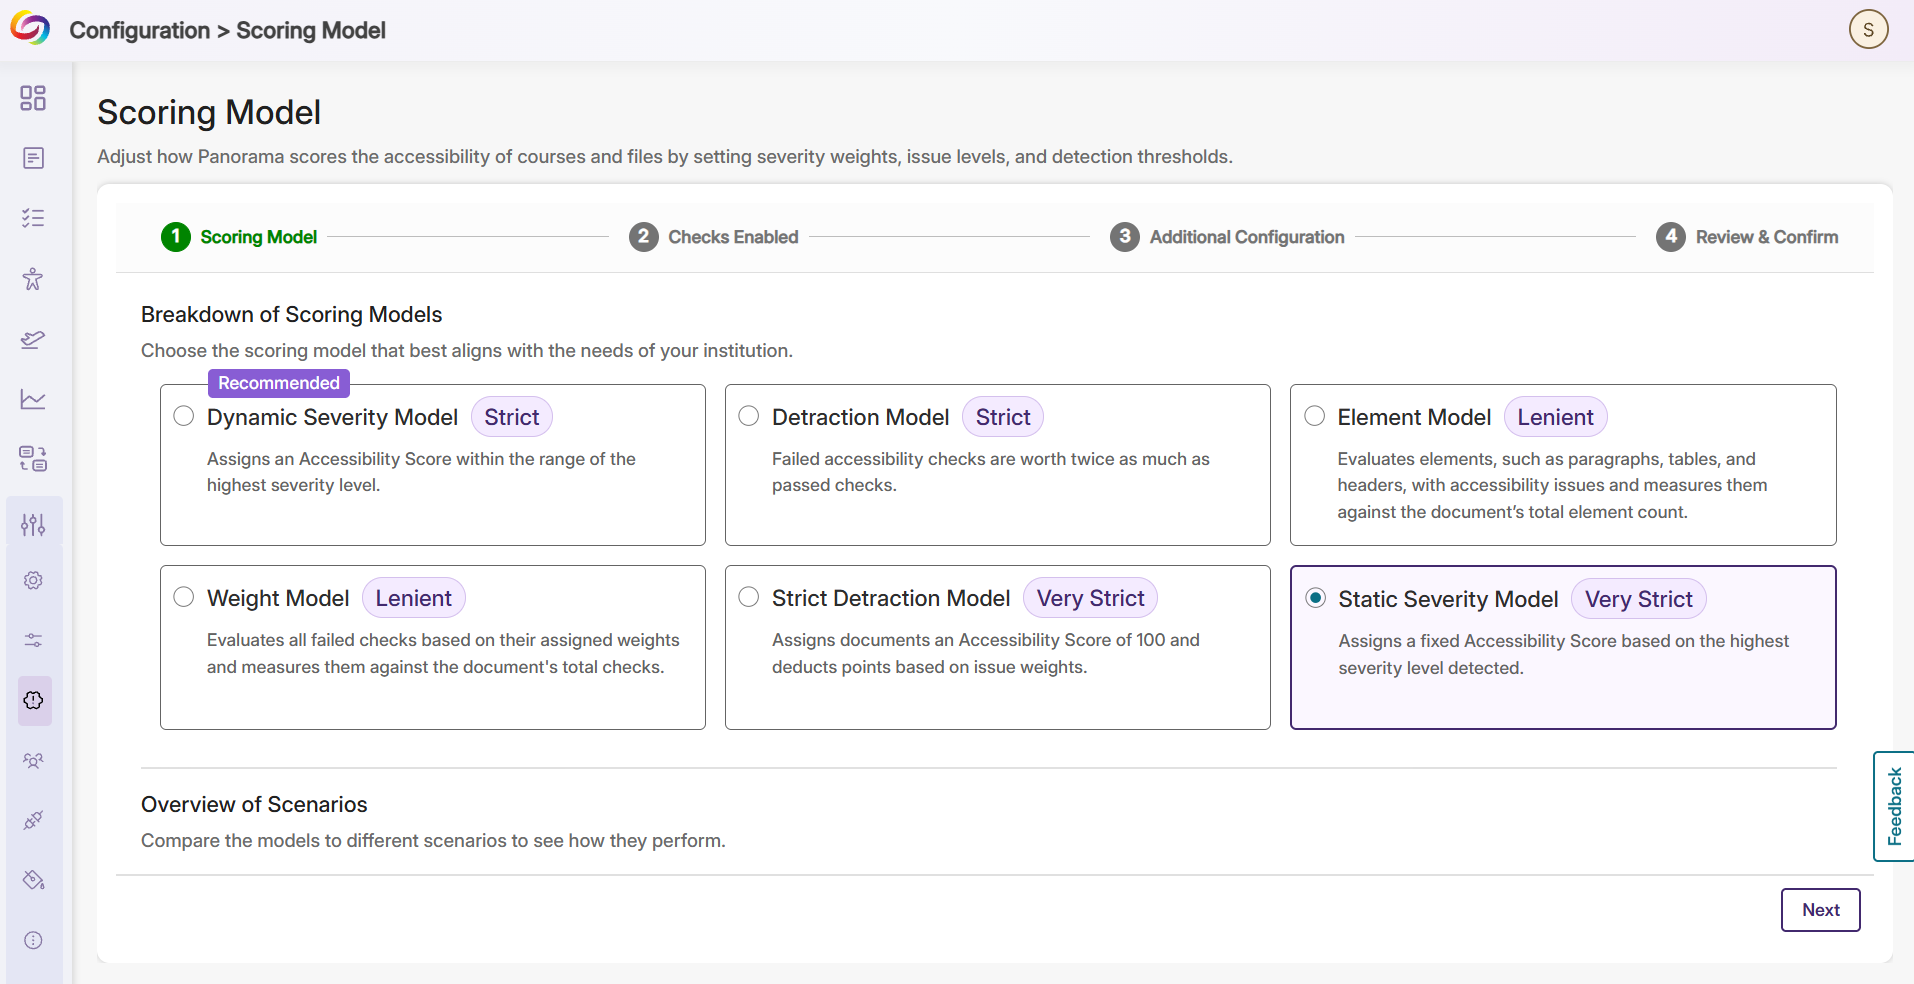Click the Strict tag on Dynamic Severity Model

pyautogui.click(x=512, y=417)
